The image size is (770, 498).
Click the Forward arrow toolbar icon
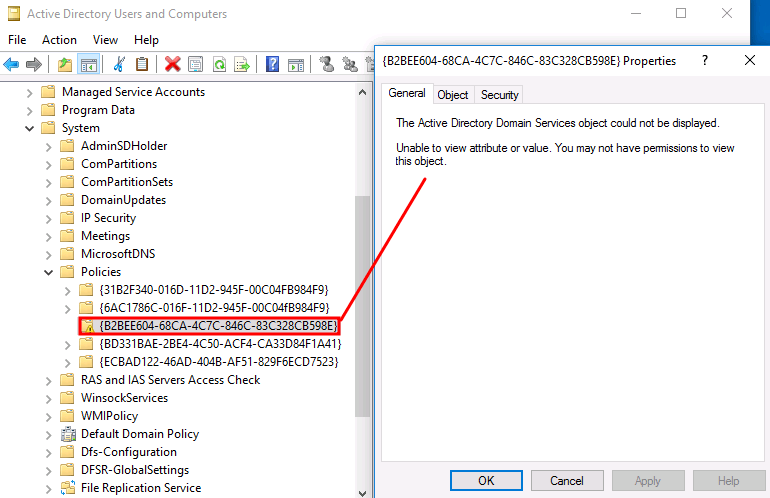(x=33, y=64)
